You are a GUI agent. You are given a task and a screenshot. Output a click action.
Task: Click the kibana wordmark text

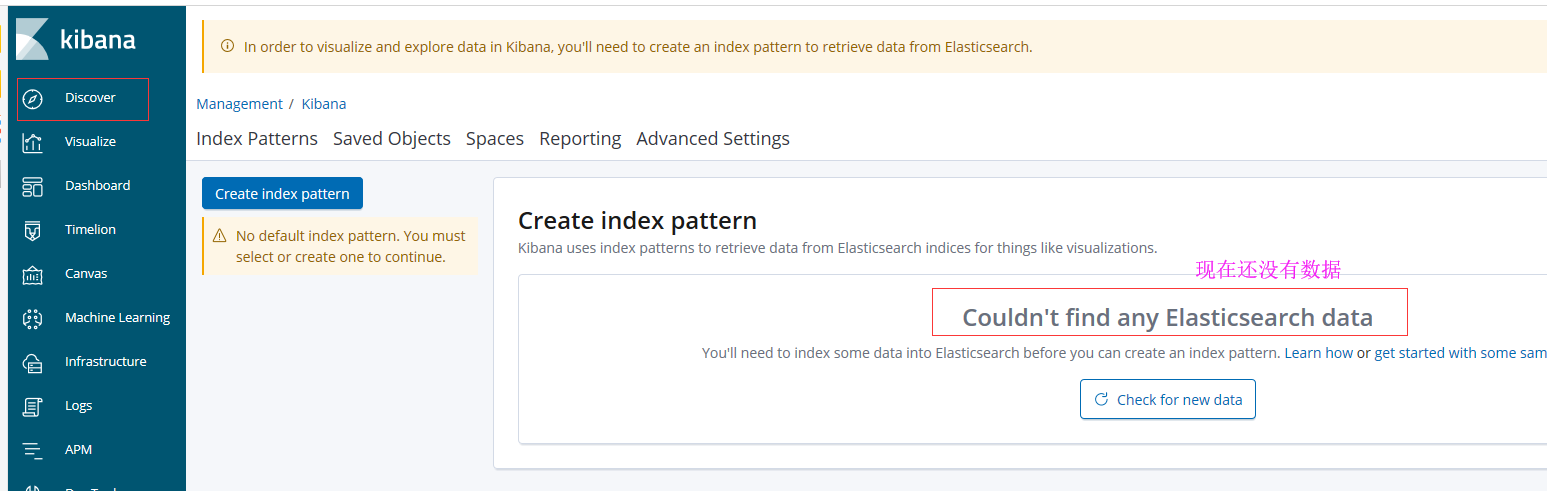tap(97, 40)
